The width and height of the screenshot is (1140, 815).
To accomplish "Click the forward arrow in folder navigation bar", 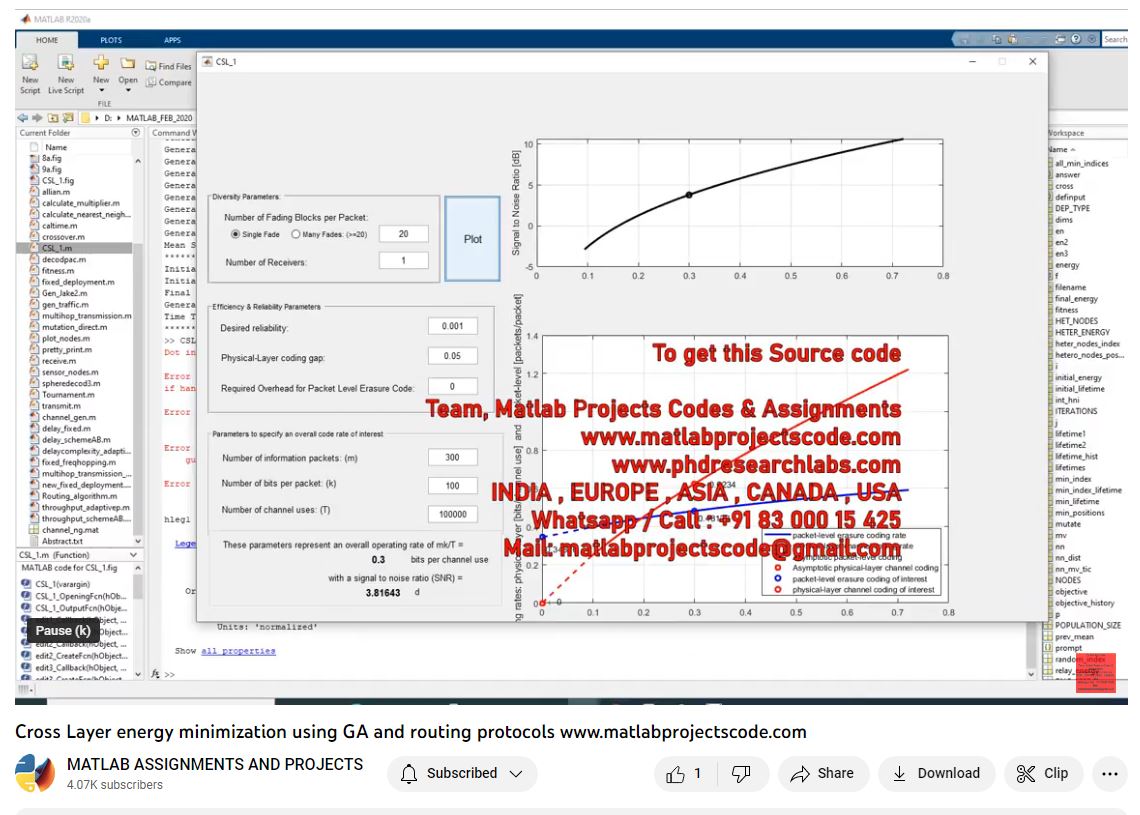I will point(36,118).
